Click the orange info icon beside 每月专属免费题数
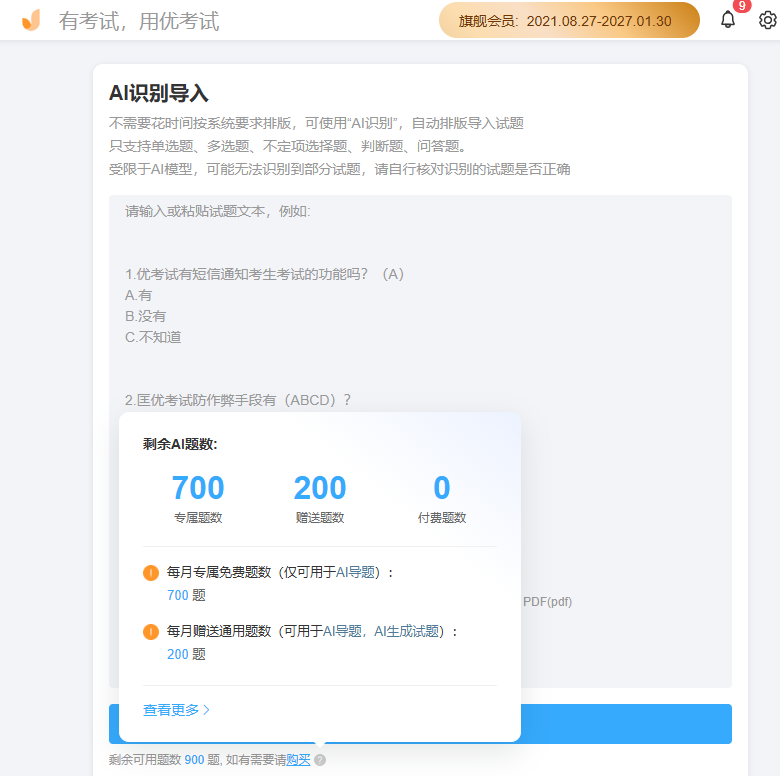This screenshot has height=776, width=780. (151, 573)
